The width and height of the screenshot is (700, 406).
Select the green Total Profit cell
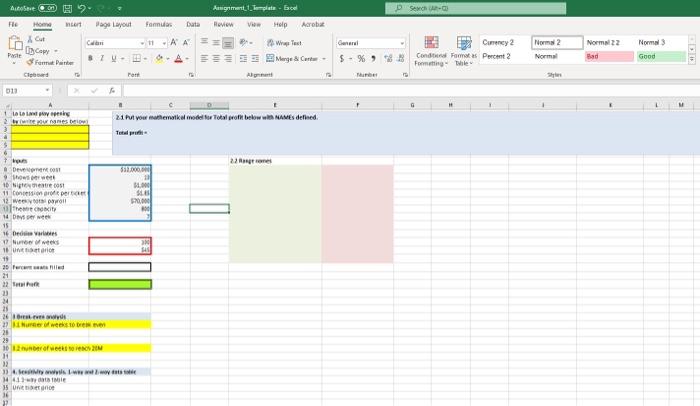point(120,284)
